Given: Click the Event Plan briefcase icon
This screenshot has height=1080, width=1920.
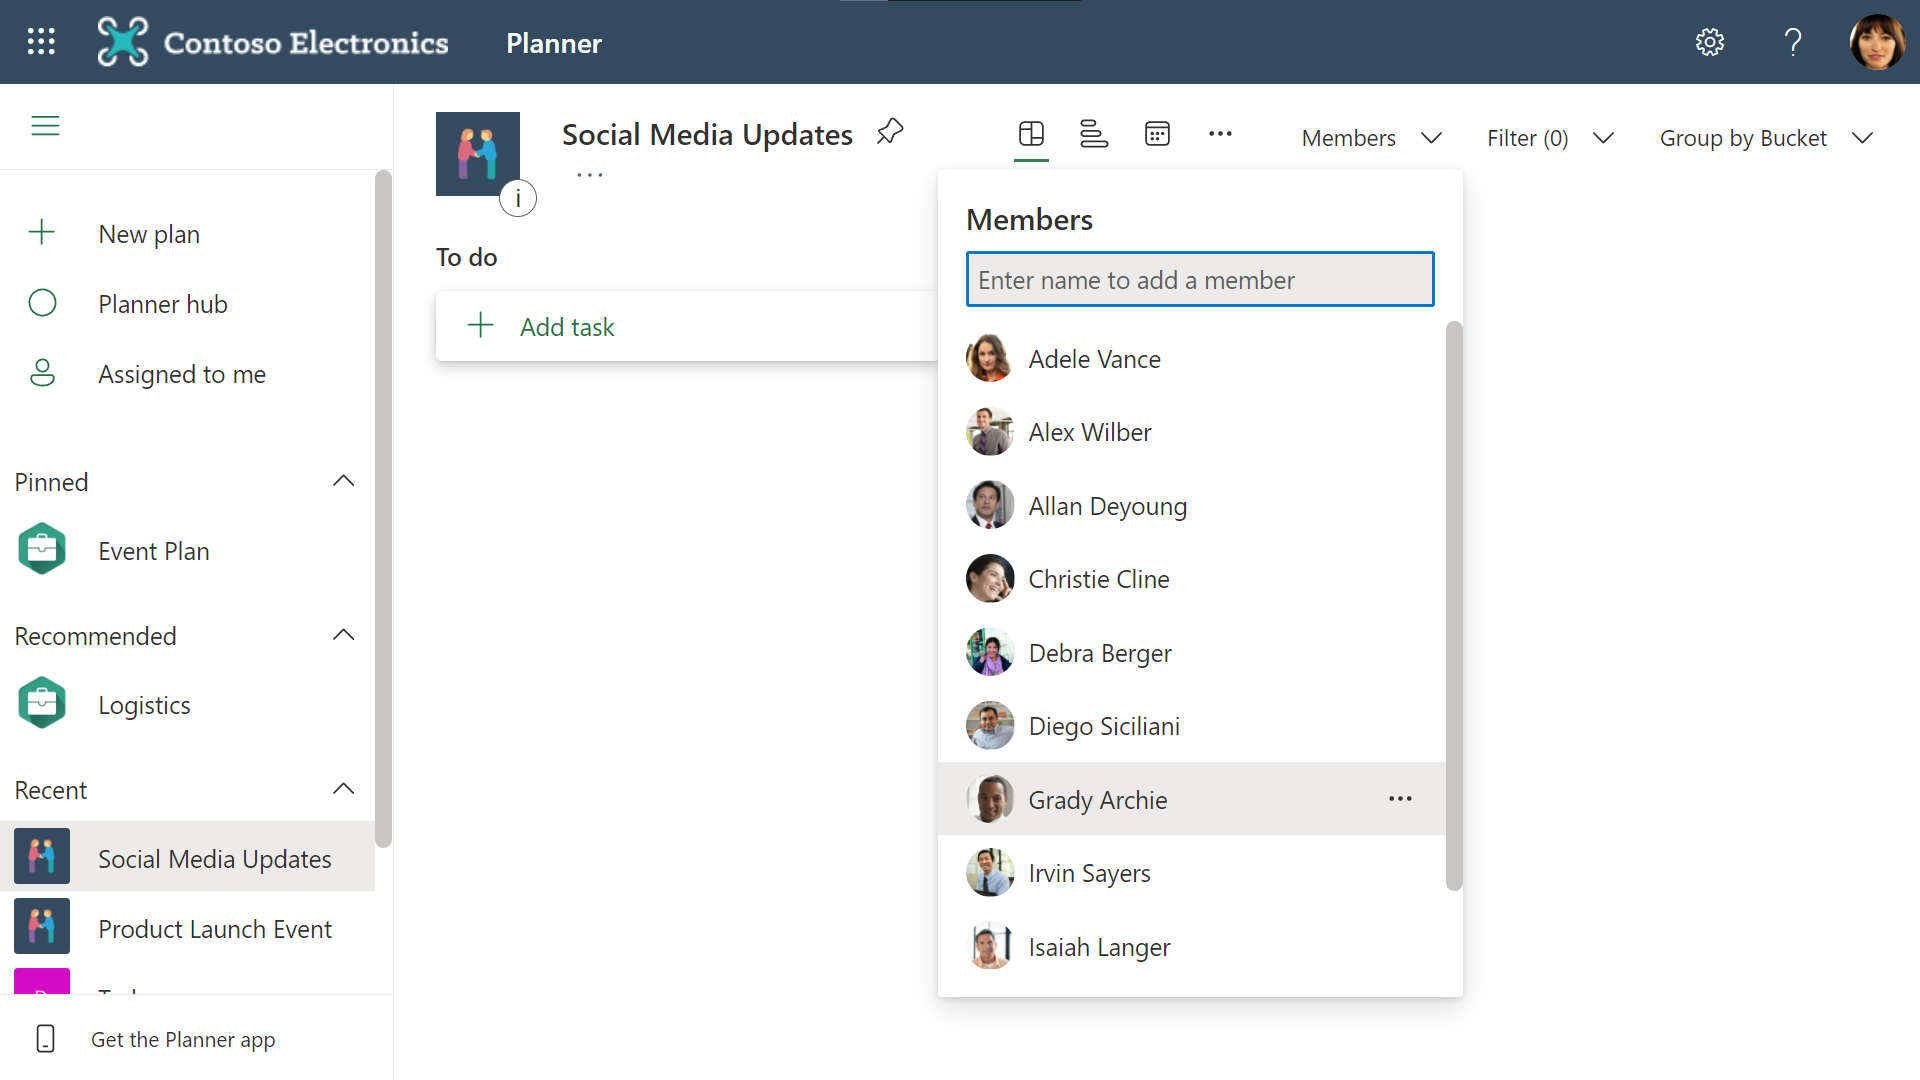Looking at the screenshot, I should [x=42, y=549].
